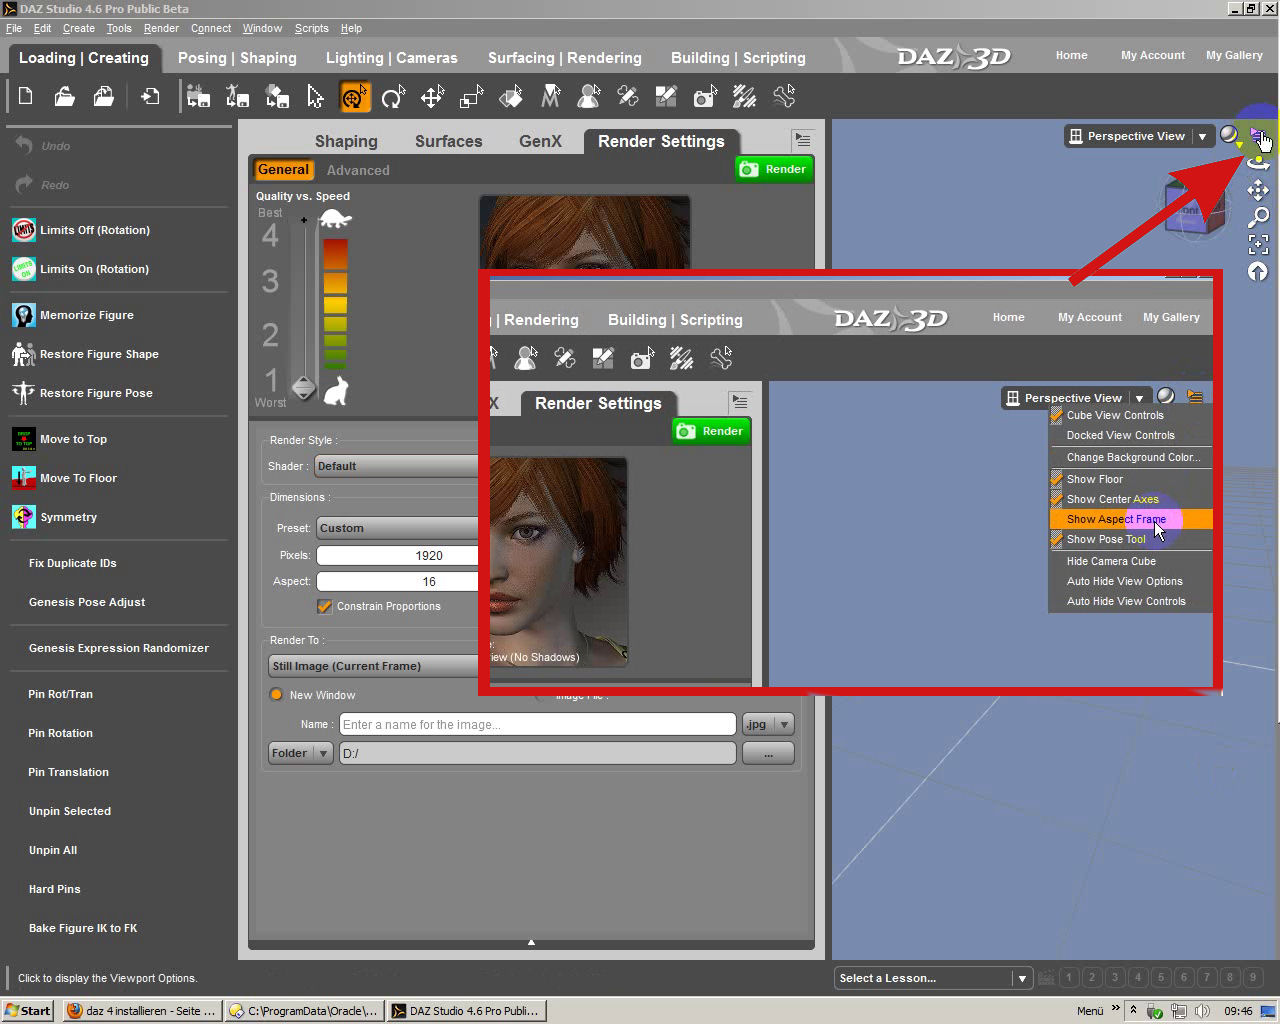
Task: Switch to the Posing | Shaping tab
Action: point(237,58)
